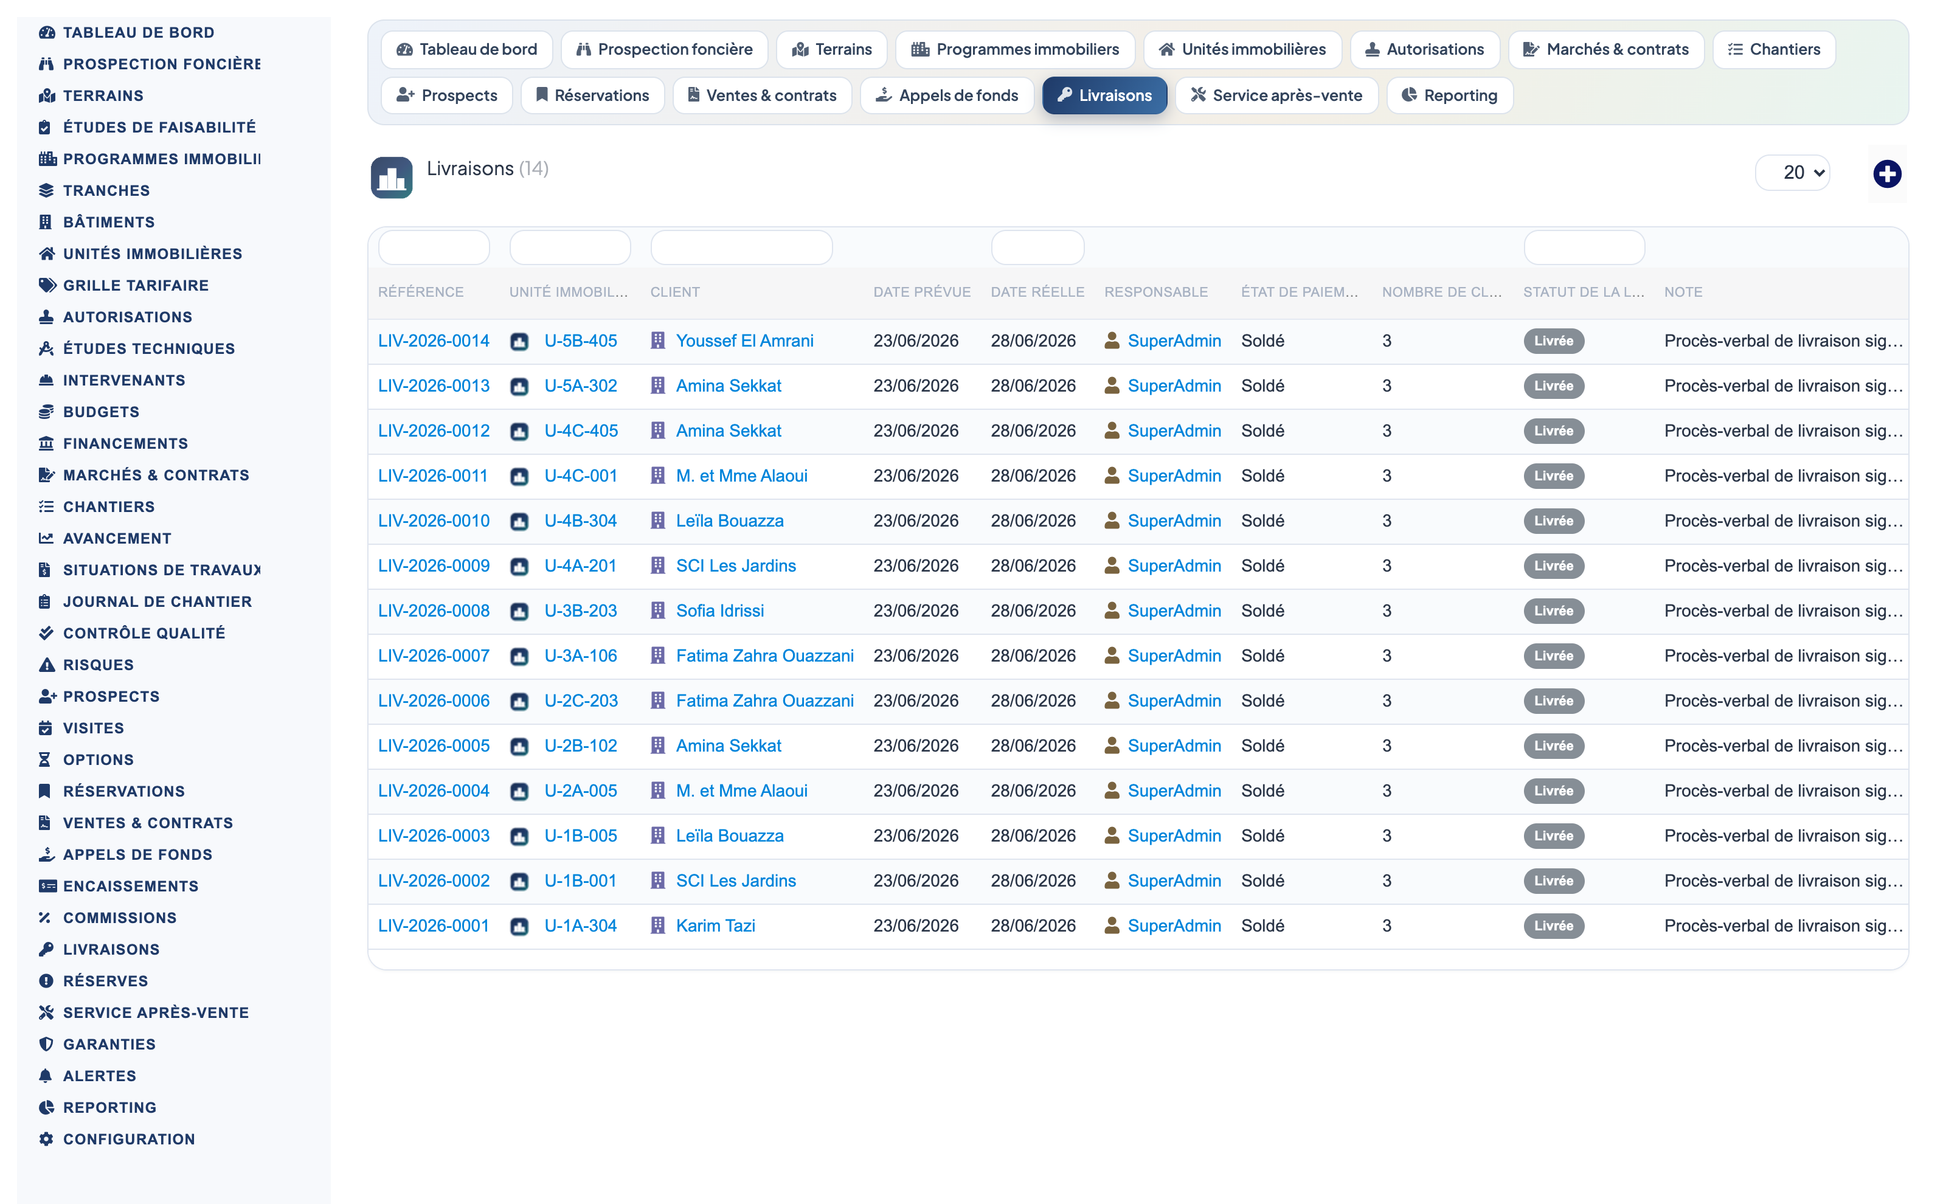This screenshot has width=1946, height=1204.
Task: Open Service après-vente tab
Action: pyautogui.click(x=1277, y=95)
